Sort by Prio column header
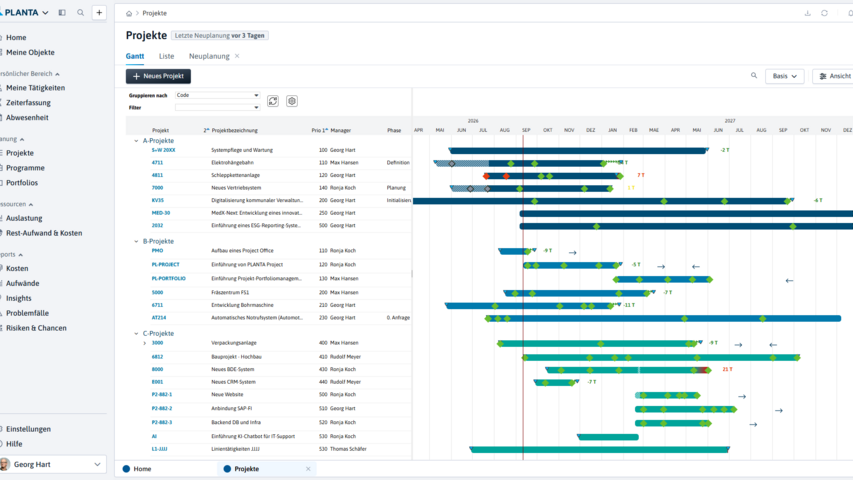 click(x=320, y=131)
